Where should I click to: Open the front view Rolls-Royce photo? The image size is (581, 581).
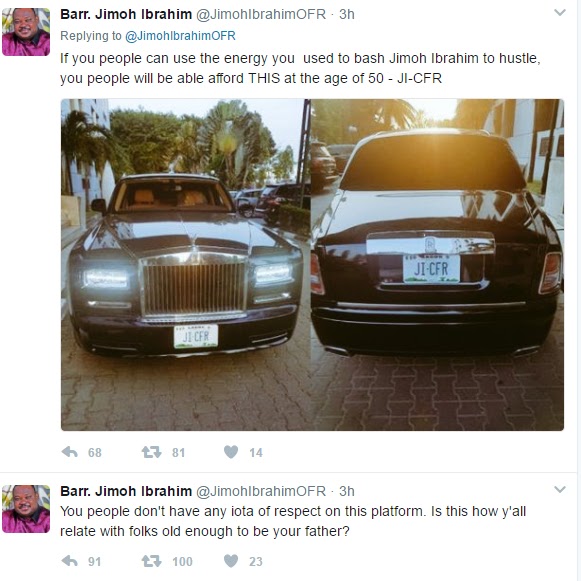click(186, 265)
